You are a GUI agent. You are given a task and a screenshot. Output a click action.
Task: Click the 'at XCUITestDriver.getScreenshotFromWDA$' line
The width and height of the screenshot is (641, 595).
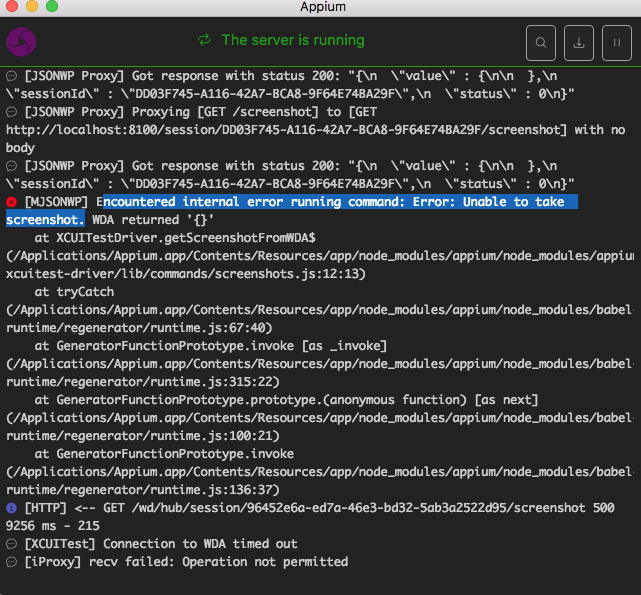tap(175, 238)
